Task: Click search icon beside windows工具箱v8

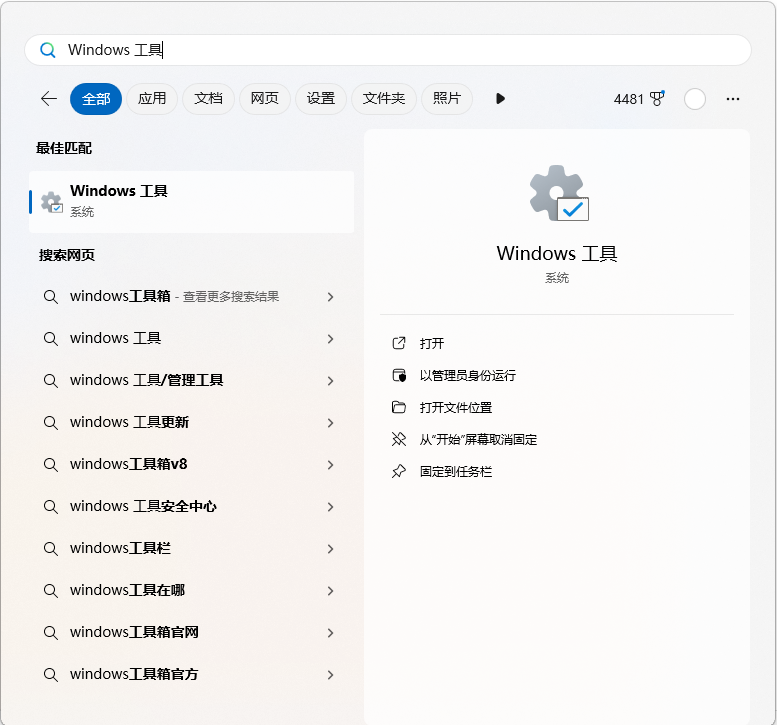Action: [x=51, y=465]
